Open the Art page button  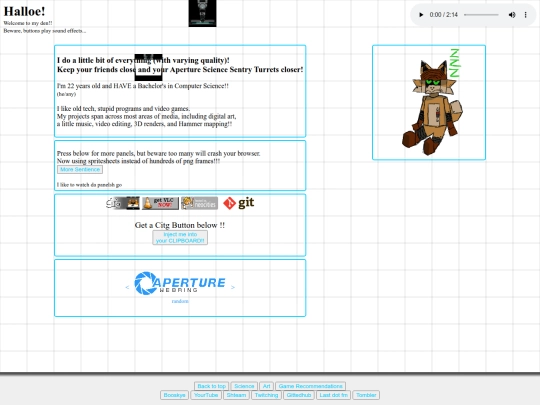pyautogui.click(x=267, y=386)
